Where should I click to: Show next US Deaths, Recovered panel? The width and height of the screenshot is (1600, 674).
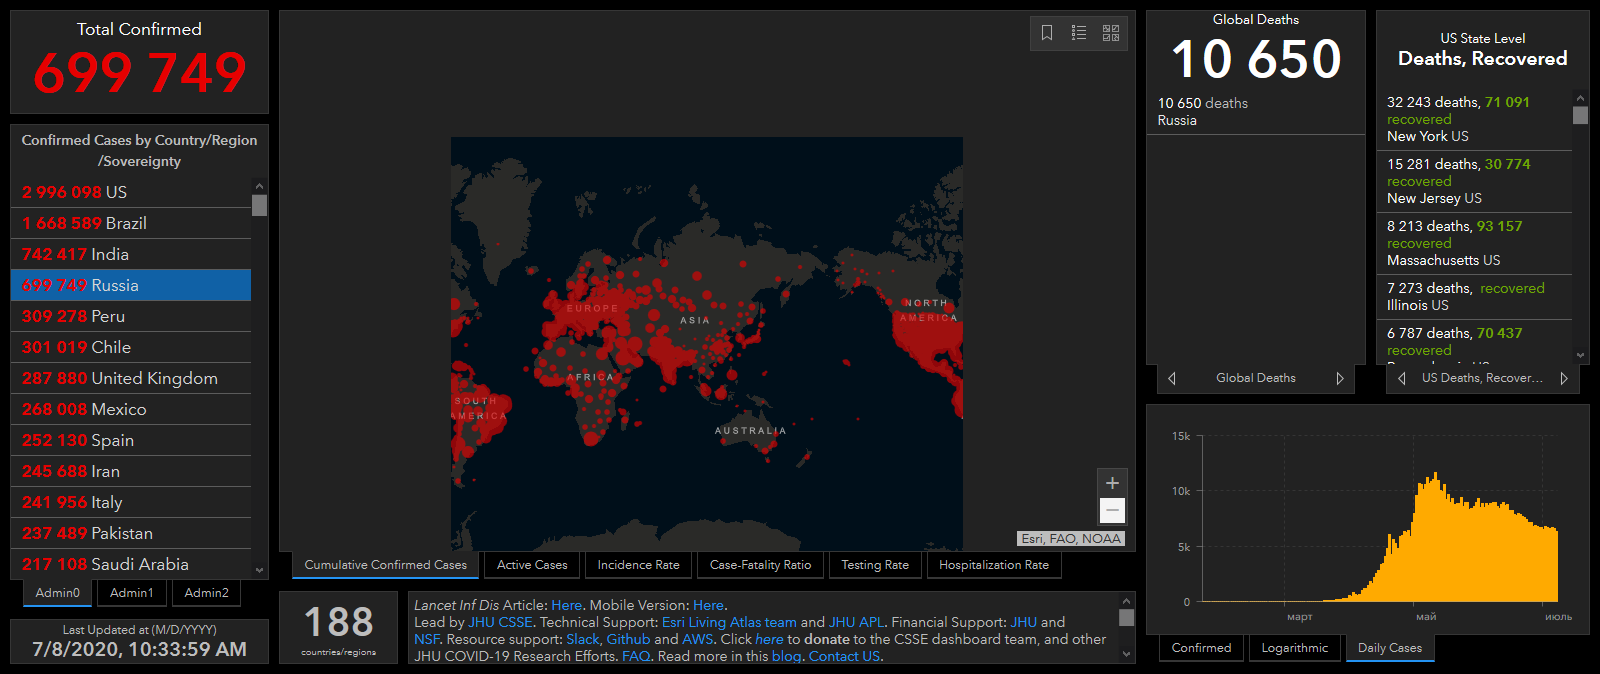tap(1564, 378)
